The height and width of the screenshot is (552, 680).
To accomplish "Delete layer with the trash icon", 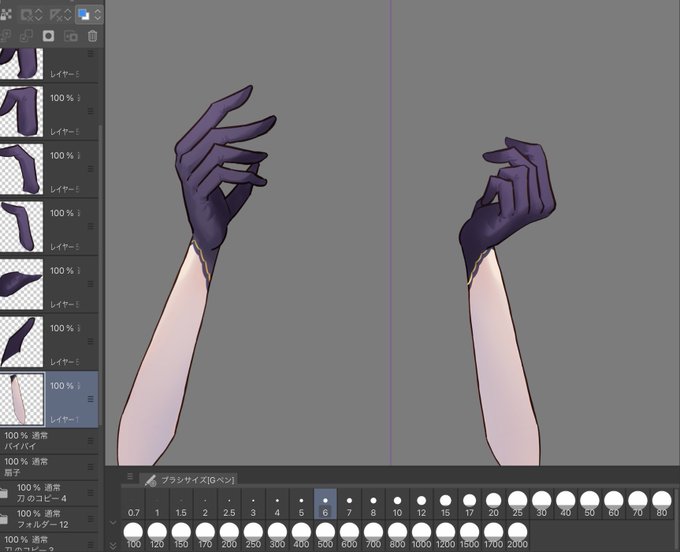I will [x=92, y=36].
